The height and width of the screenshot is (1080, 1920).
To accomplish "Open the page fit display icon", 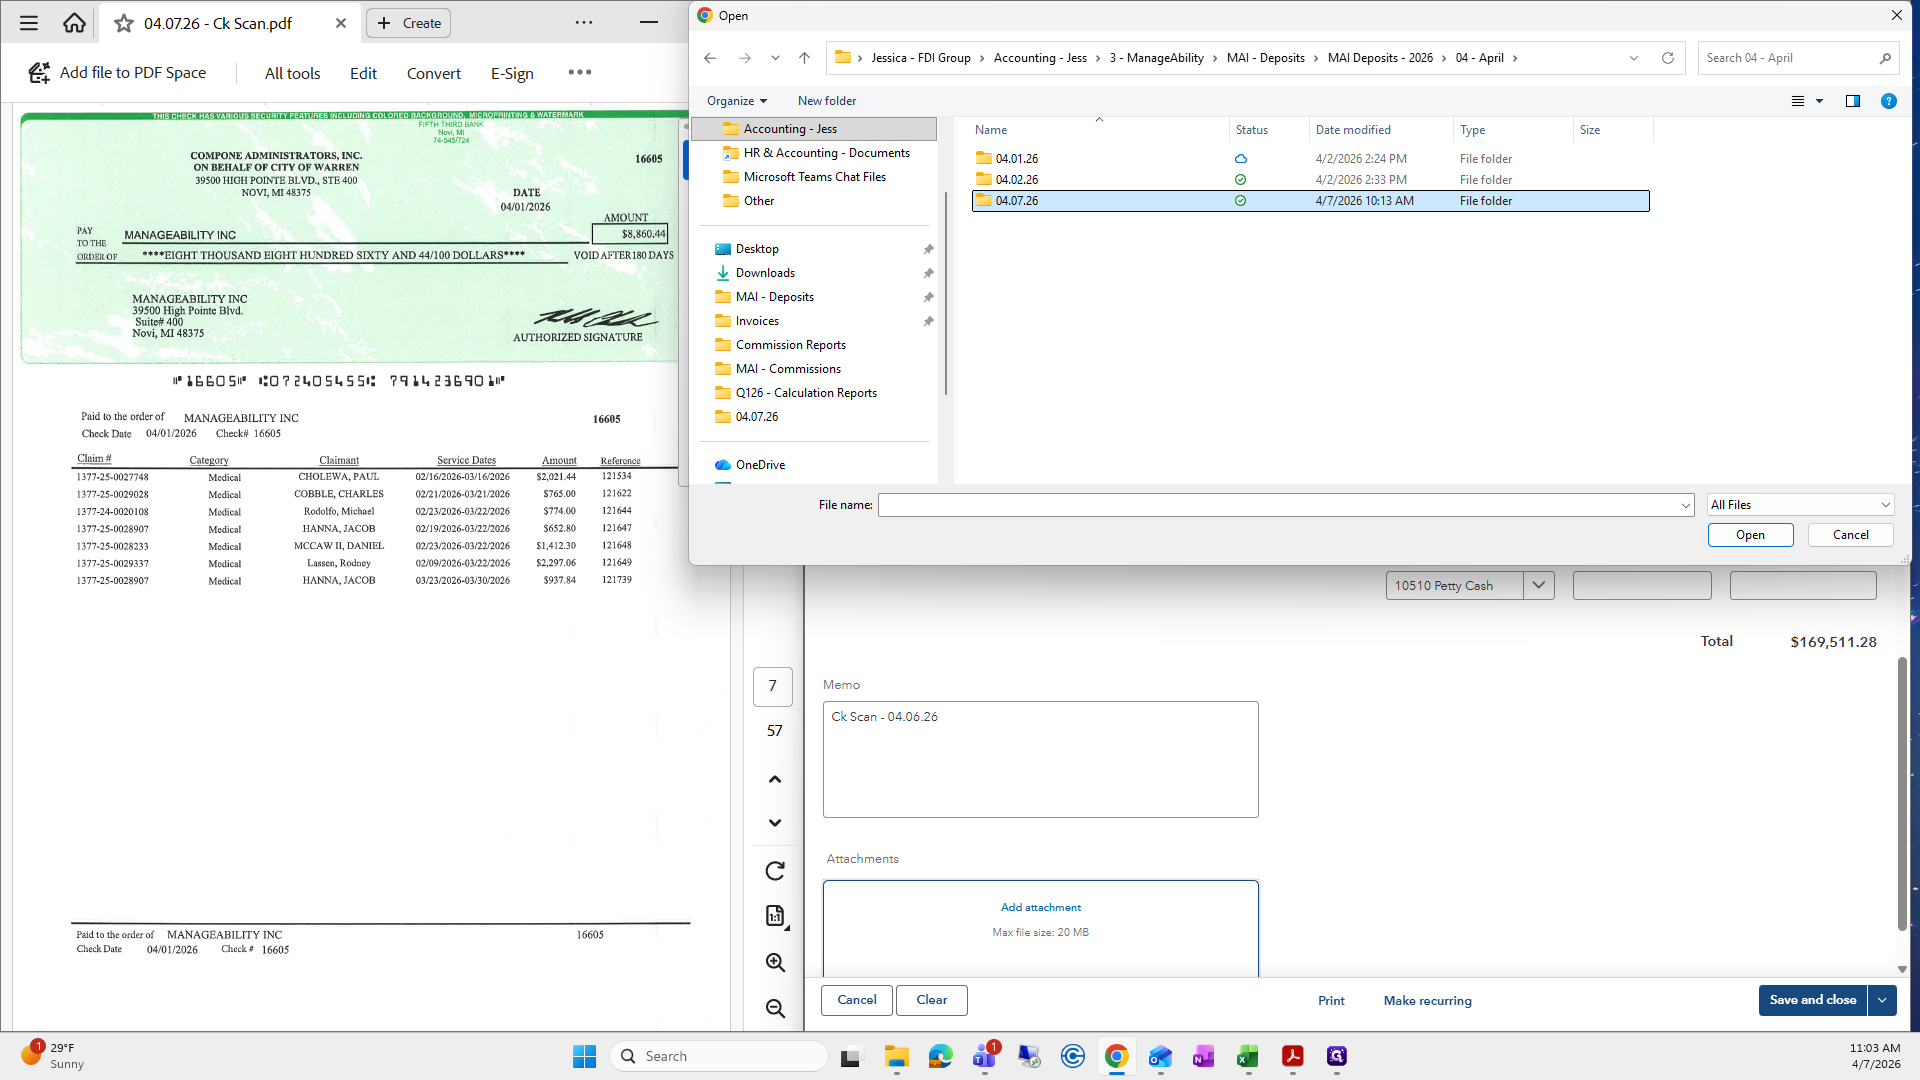I will (x=776, y=916).
